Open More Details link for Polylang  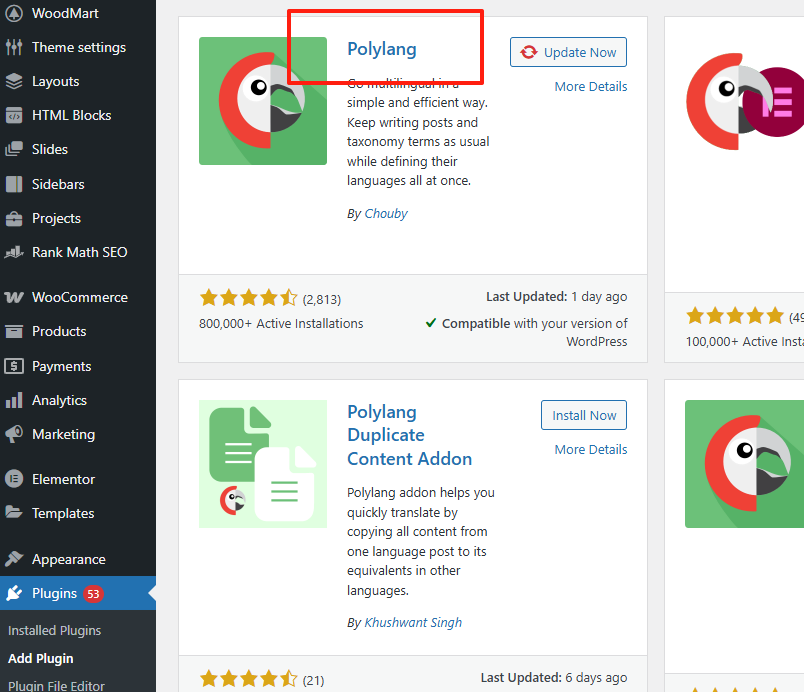pyautogui.click(x=591, y=86)
